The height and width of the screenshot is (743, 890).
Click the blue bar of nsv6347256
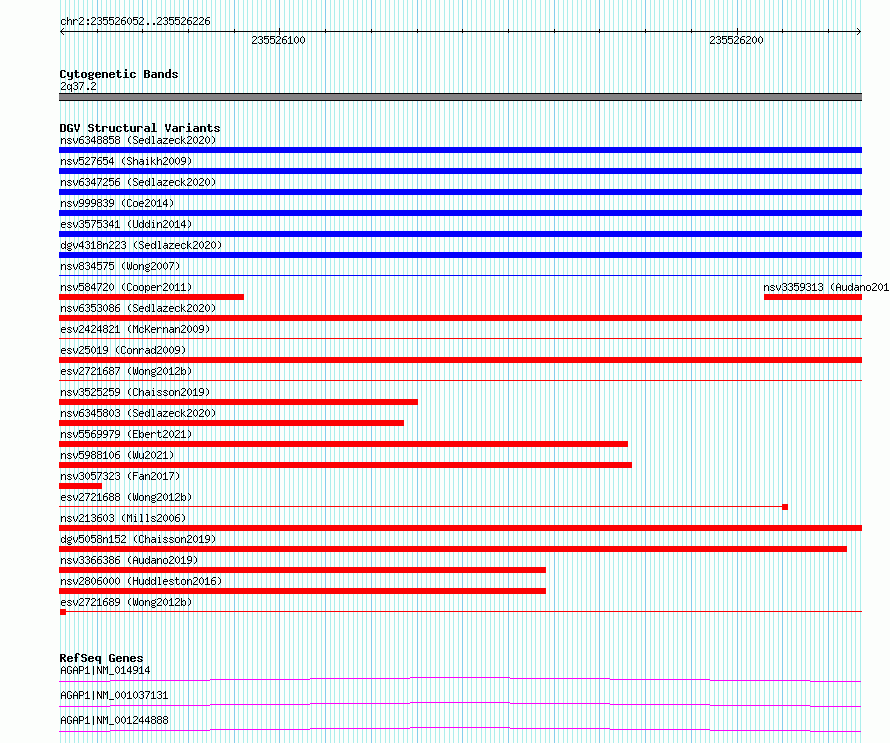tap(460, 192)
